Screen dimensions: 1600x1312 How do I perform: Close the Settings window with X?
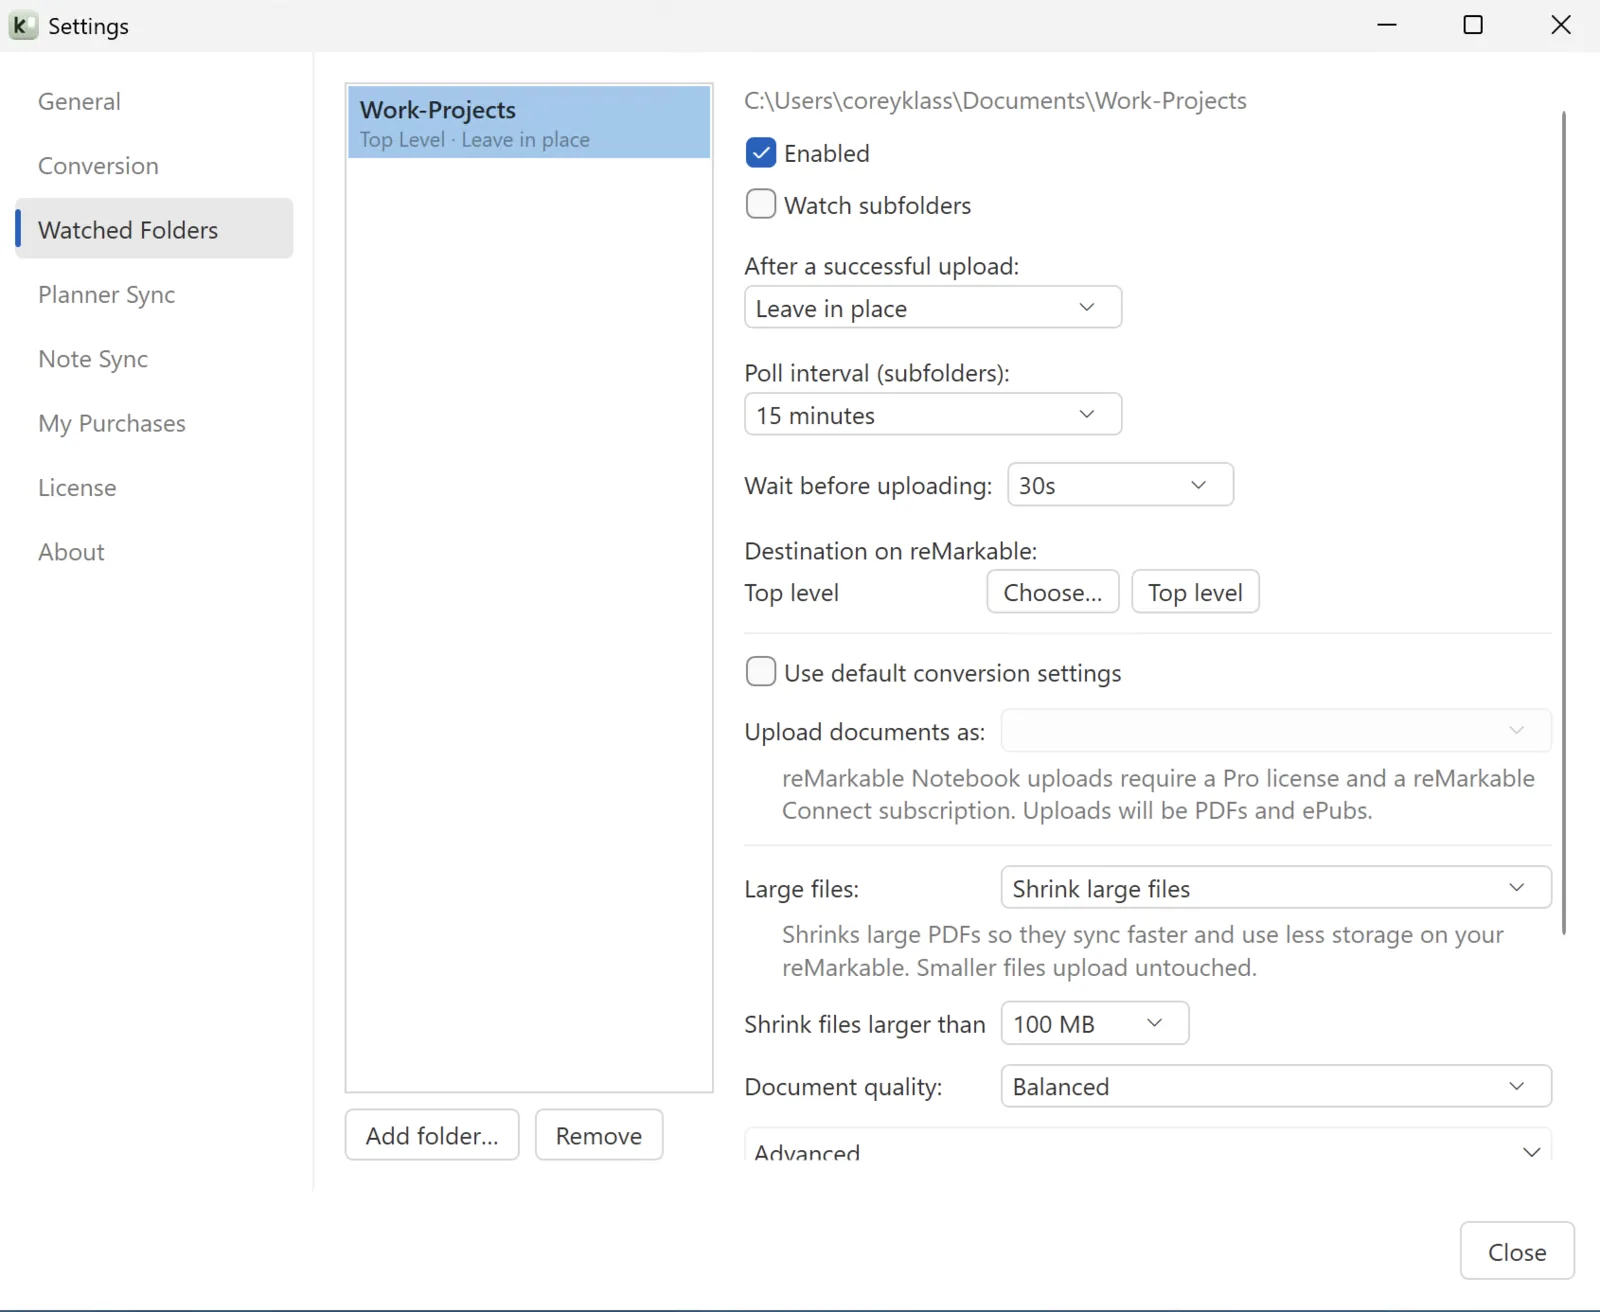(1560, 25)
